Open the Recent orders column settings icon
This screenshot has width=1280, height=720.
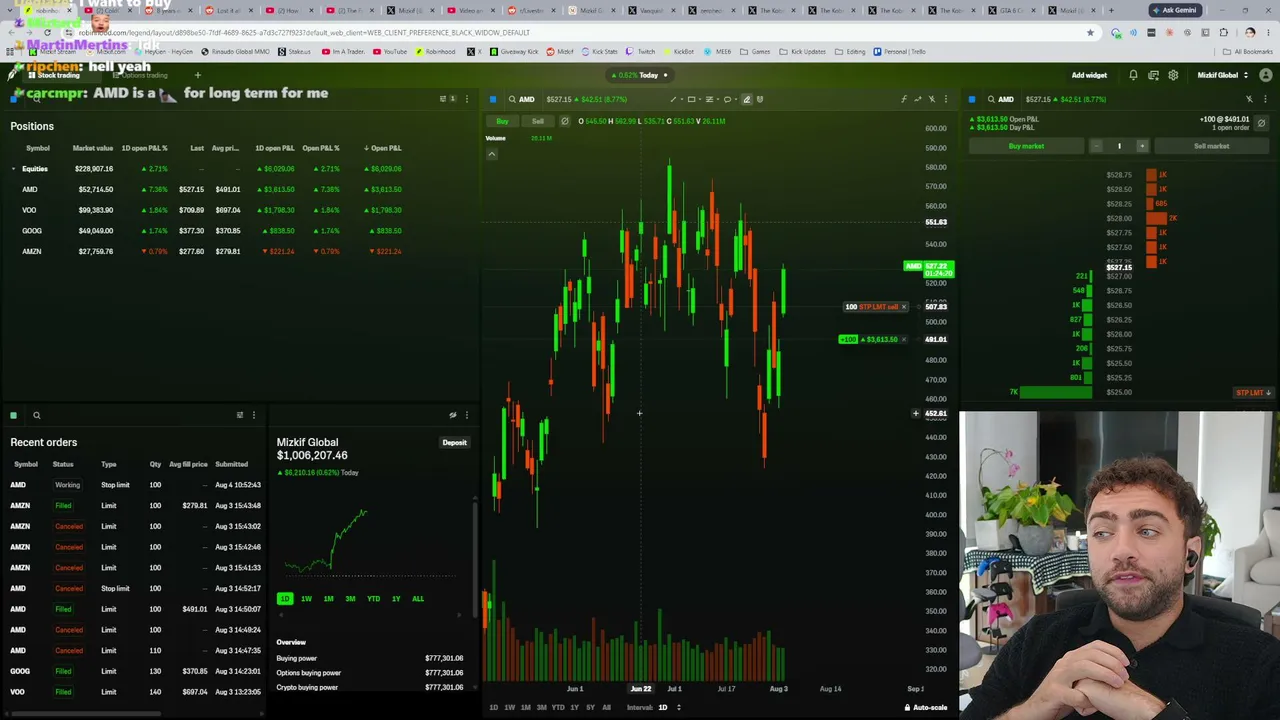click(x=239, y=415)
